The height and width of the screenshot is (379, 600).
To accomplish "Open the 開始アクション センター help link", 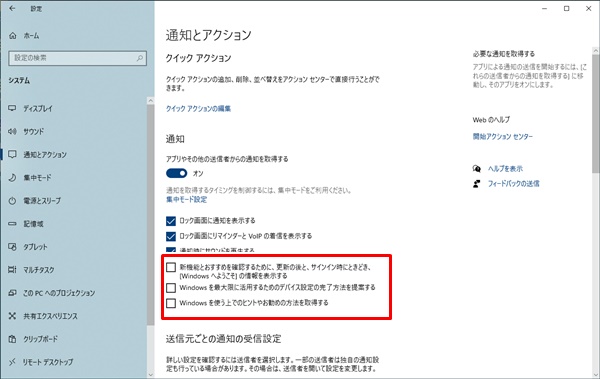I will point(502,136).
